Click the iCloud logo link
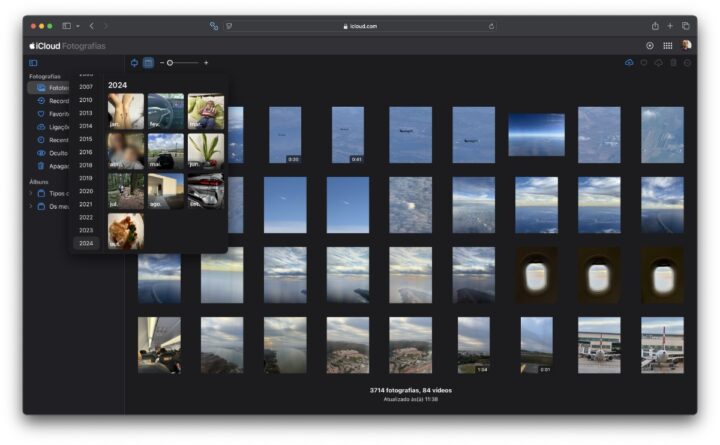 tap(45, 46)
